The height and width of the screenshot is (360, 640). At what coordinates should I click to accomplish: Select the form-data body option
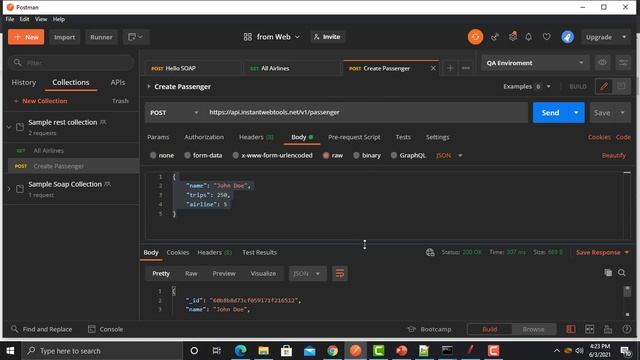[203, 156]
